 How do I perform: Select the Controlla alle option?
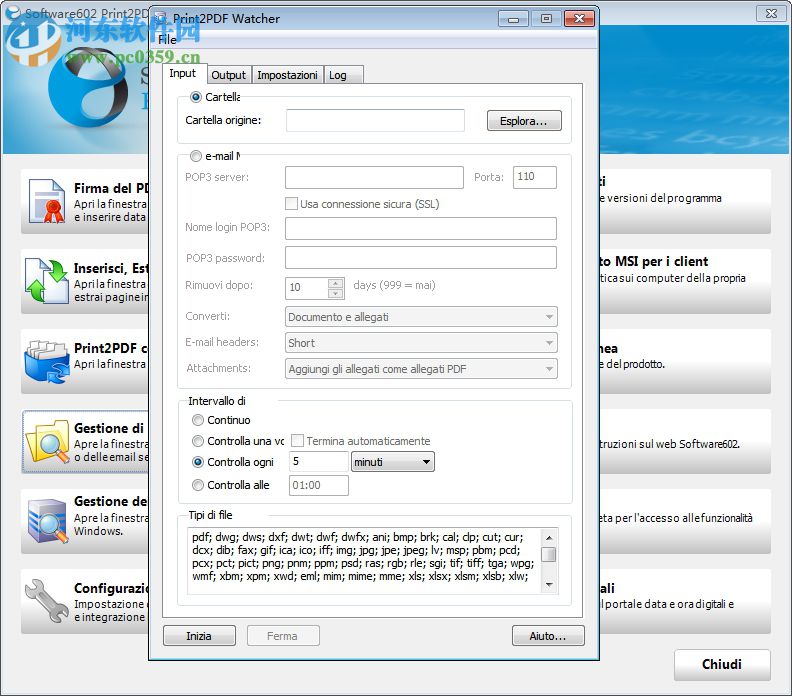pyautogui.click(x=198, y=485)
